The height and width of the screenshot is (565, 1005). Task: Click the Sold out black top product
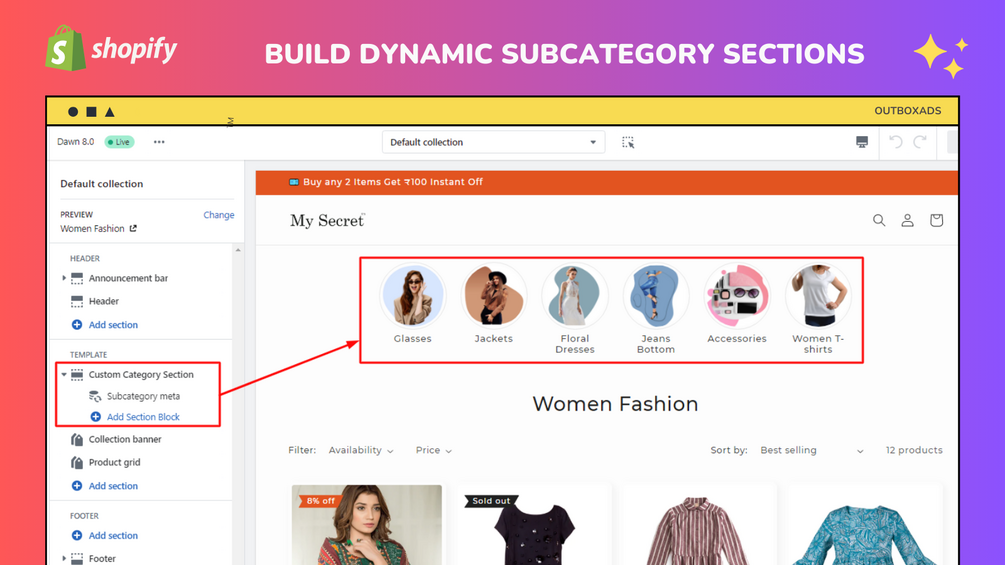(534, 525)
